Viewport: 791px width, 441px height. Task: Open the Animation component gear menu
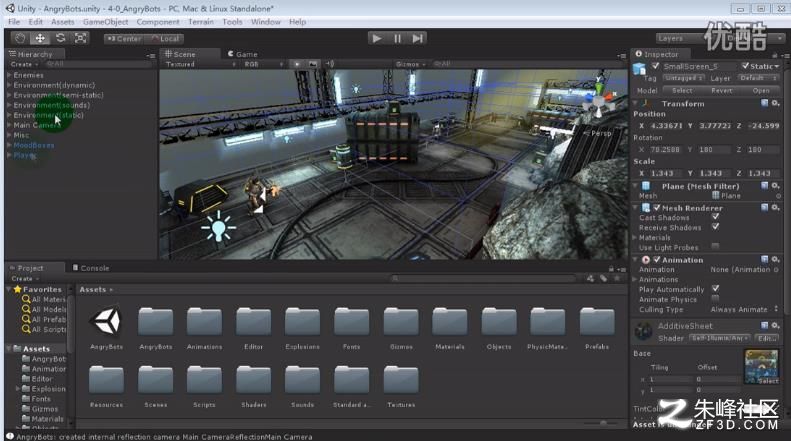[775, 259]
